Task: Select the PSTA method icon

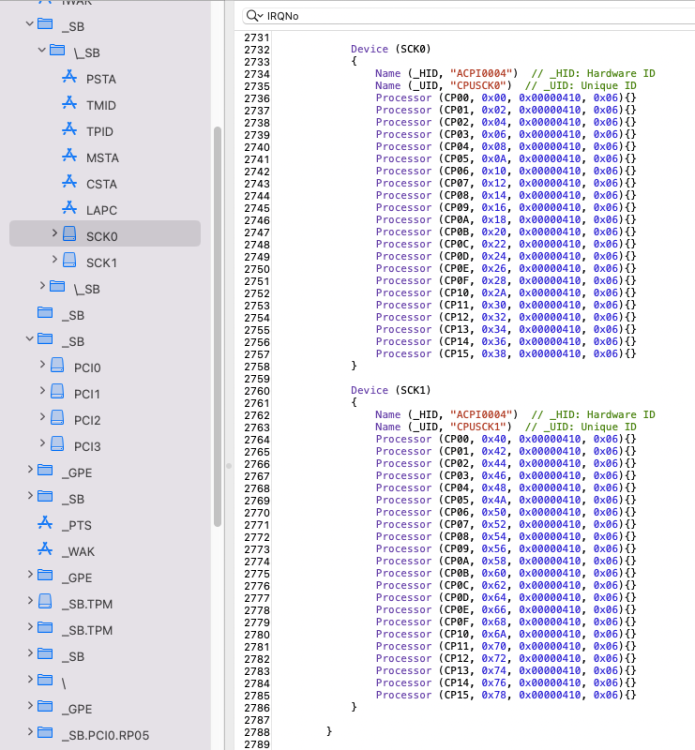Action: coord(69,77)
